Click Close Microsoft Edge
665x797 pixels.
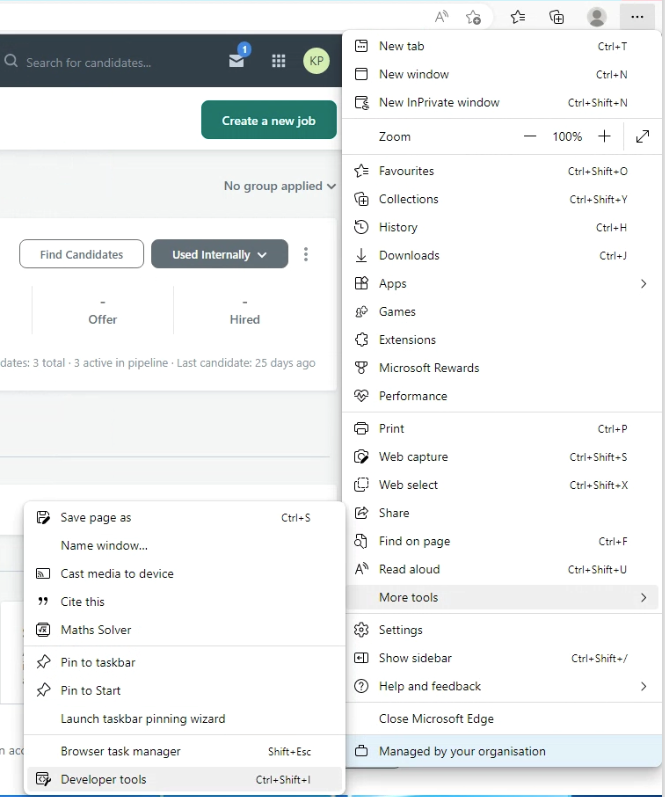coord(502,719)
